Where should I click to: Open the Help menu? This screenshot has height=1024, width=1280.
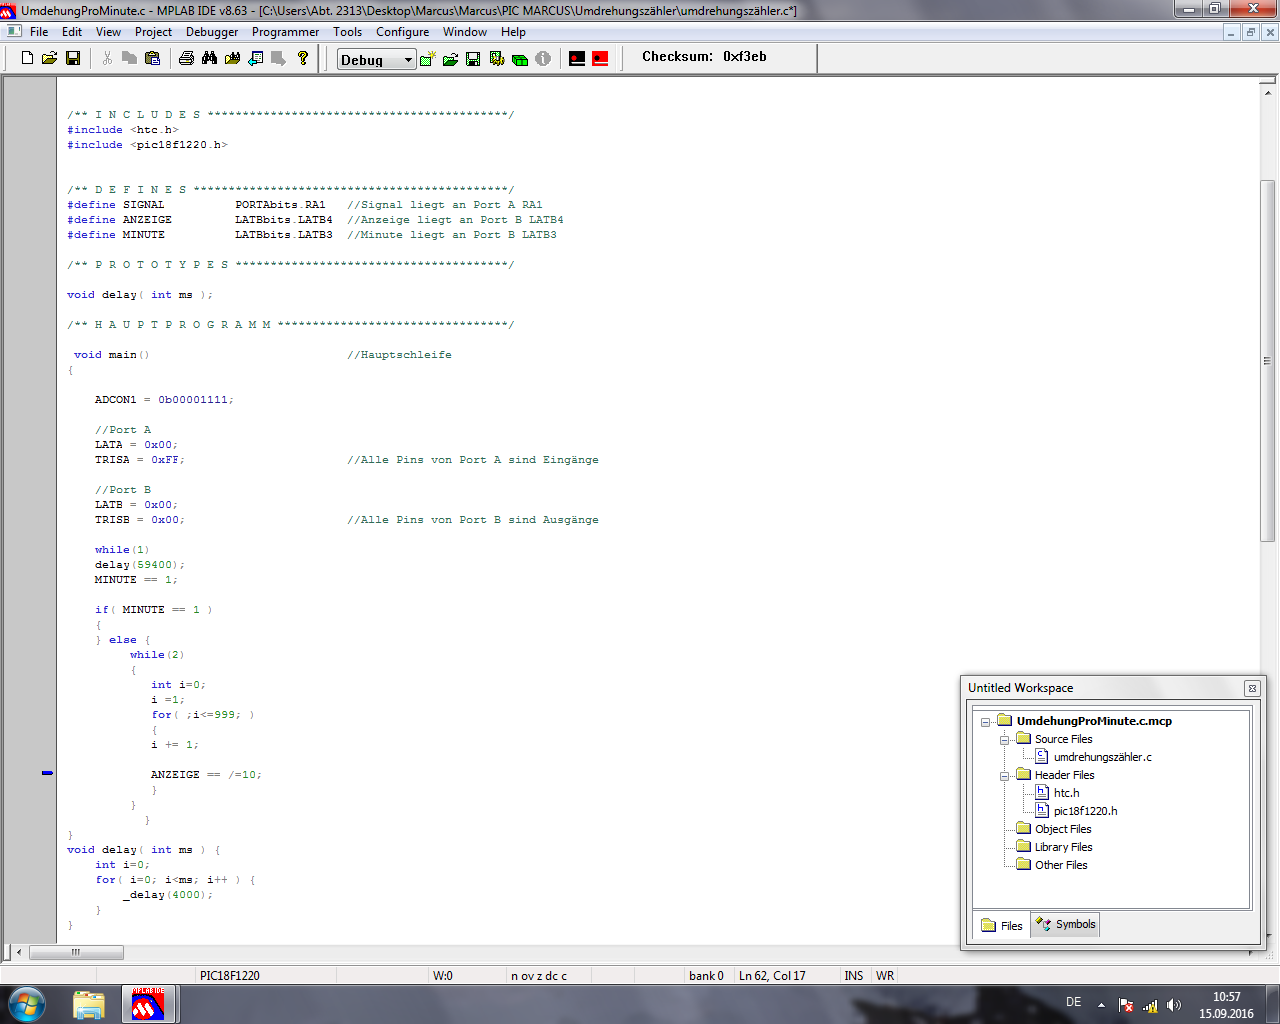tap(513, 32)
